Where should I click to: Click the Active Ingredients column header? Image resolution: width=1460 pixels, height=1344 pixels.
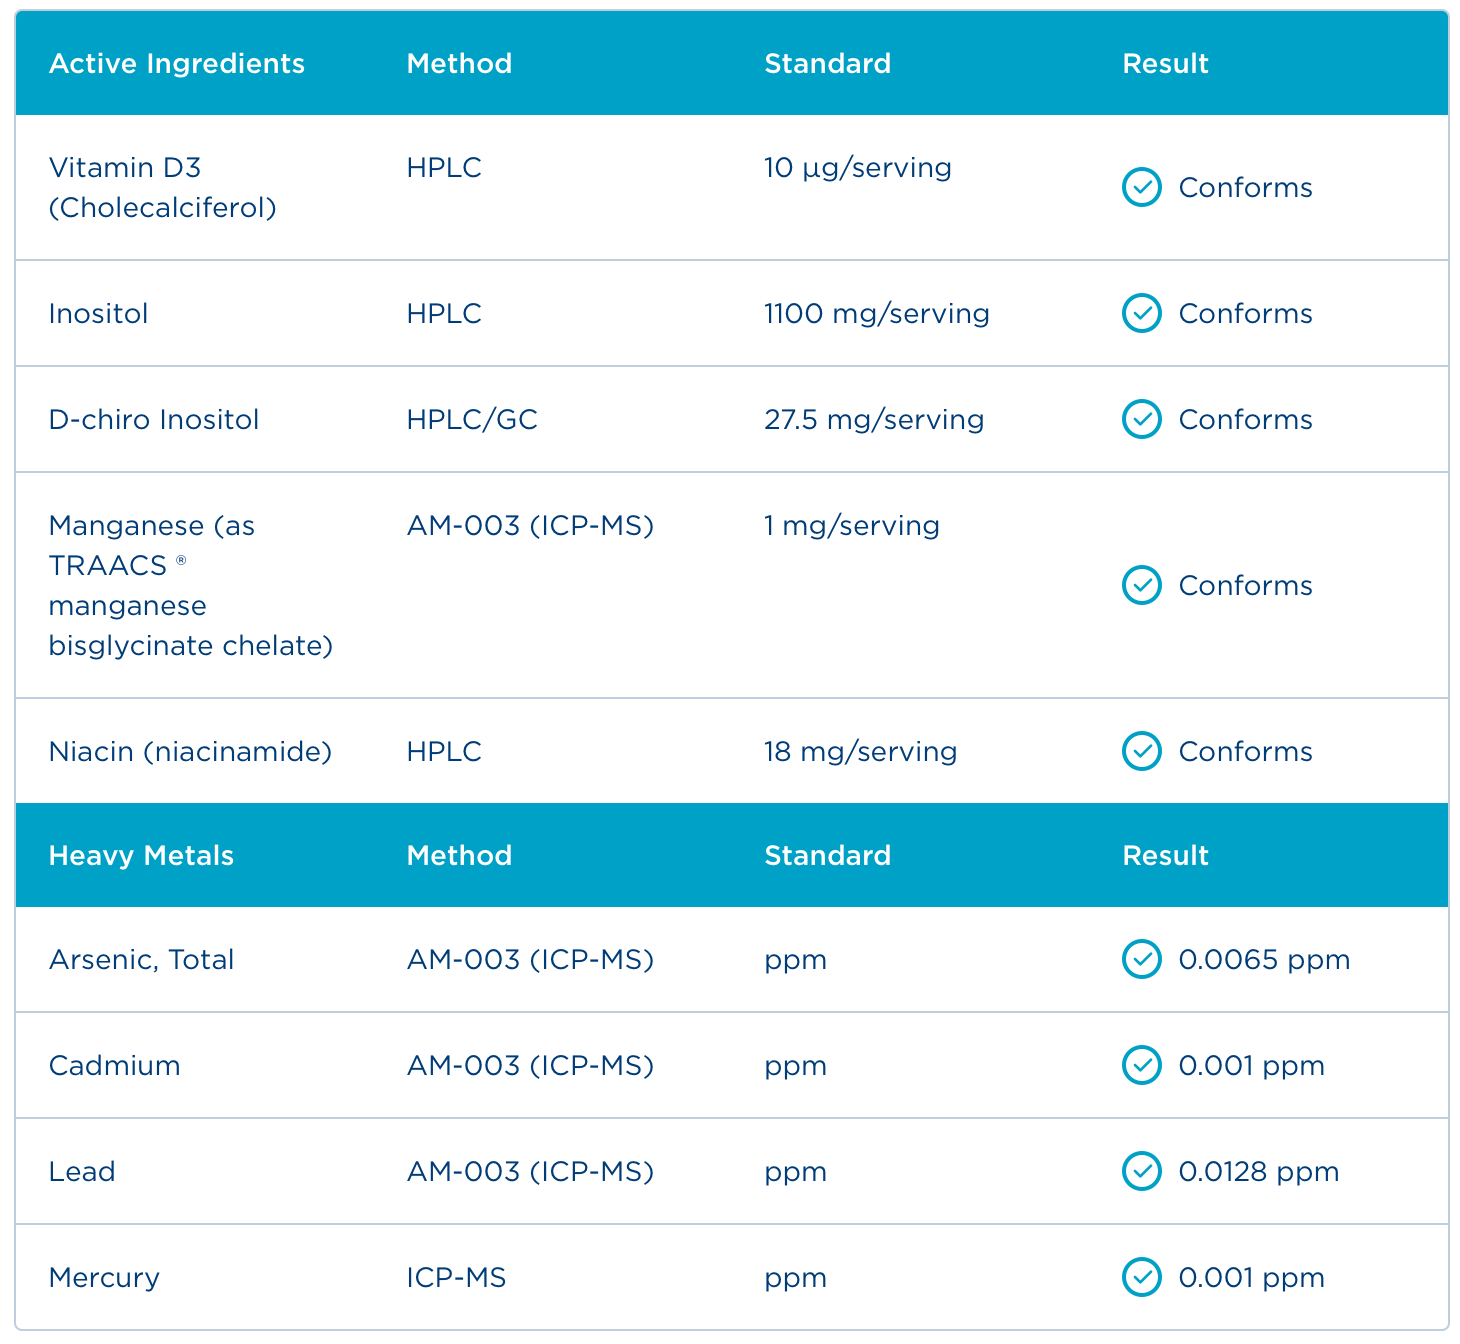tap(177, 63)
